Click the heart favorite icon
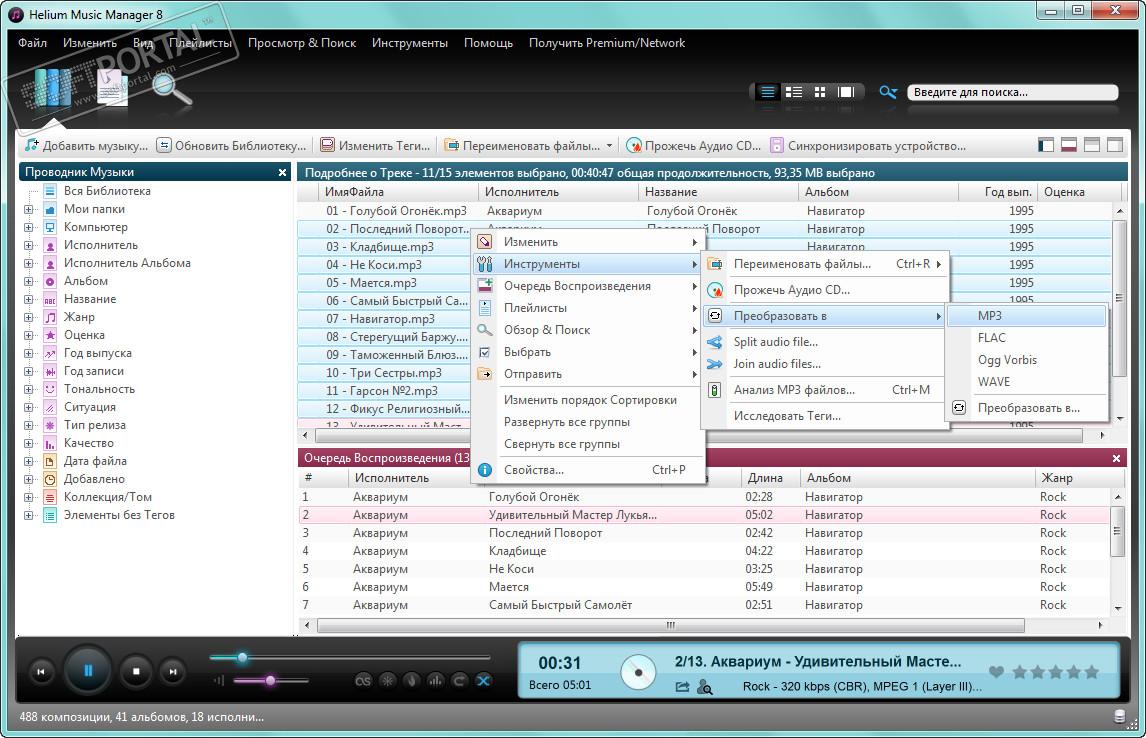The width and height of the screenshot is (1146, 738). point(995,672)
